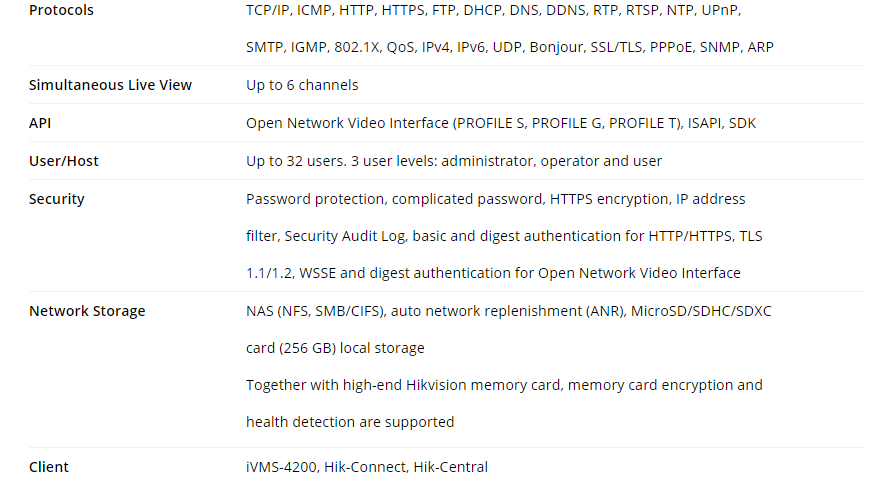Screen dimensions: 870x485
Task: Click the 'filter, Security Audit Log' line
Action: [504, 236]
